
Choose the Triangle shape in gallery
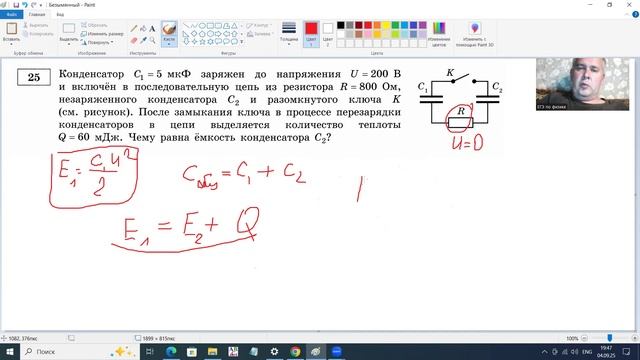[x=234, y=26]
